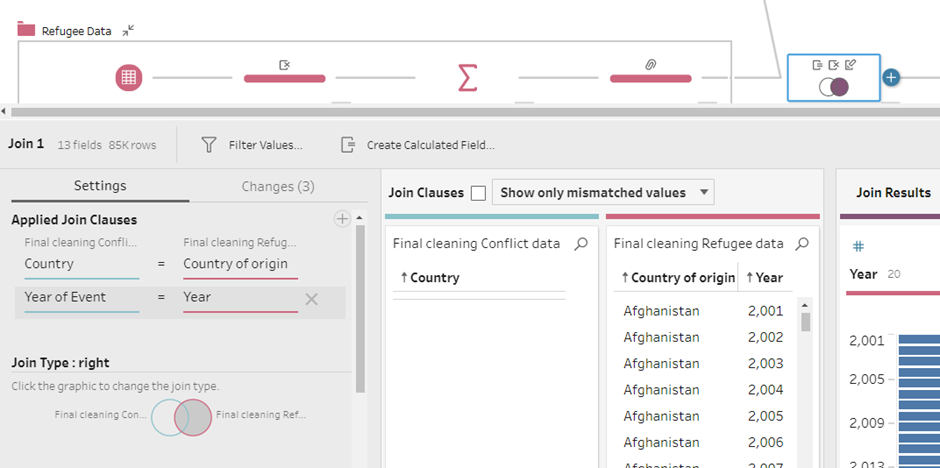
Task: Click the Refugee Data input step icon
Action: 128,78
